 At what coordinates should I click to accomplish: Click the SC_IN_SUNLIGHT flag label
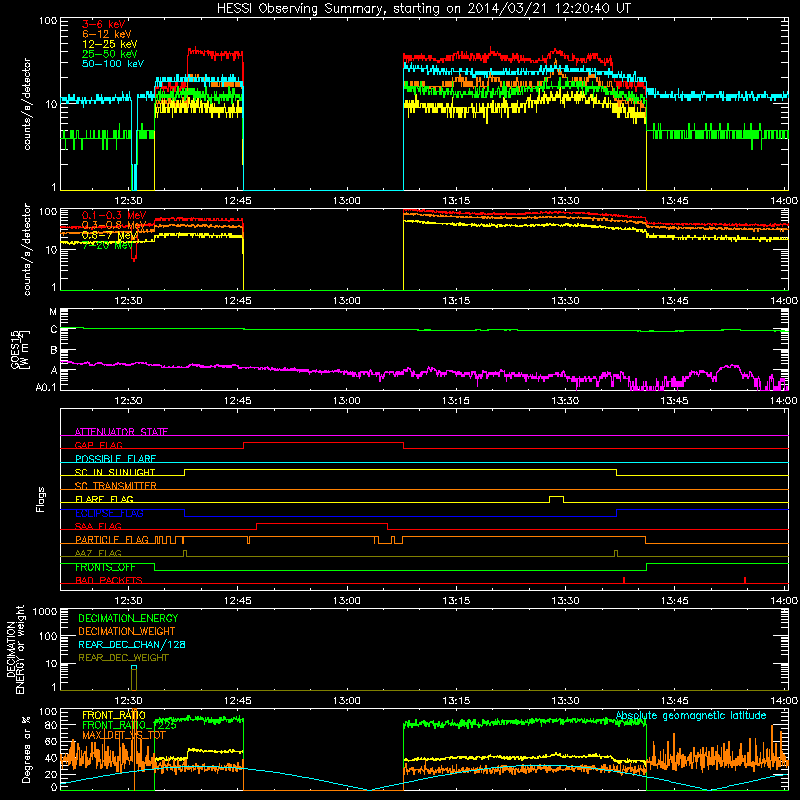click(115, 472)
